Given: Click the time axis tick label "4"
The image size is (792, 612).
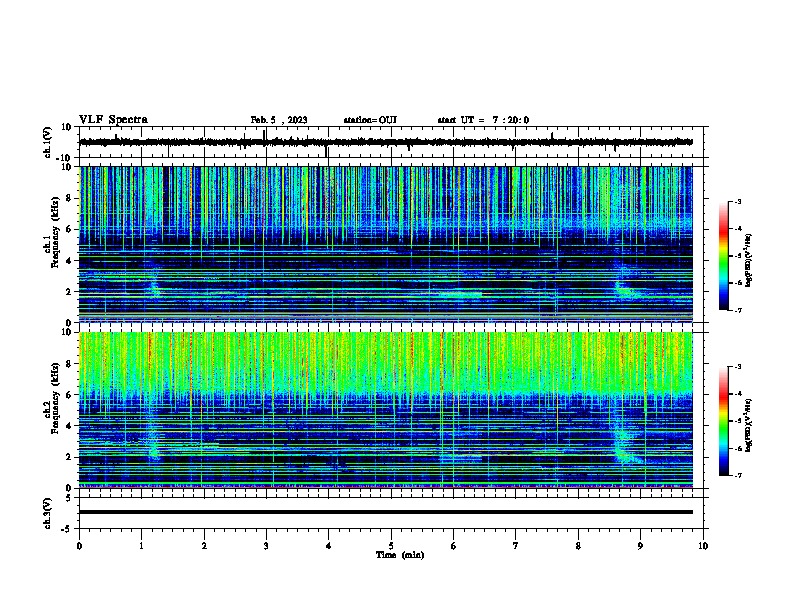Looking at the screenshot, I should pos(329,546).
